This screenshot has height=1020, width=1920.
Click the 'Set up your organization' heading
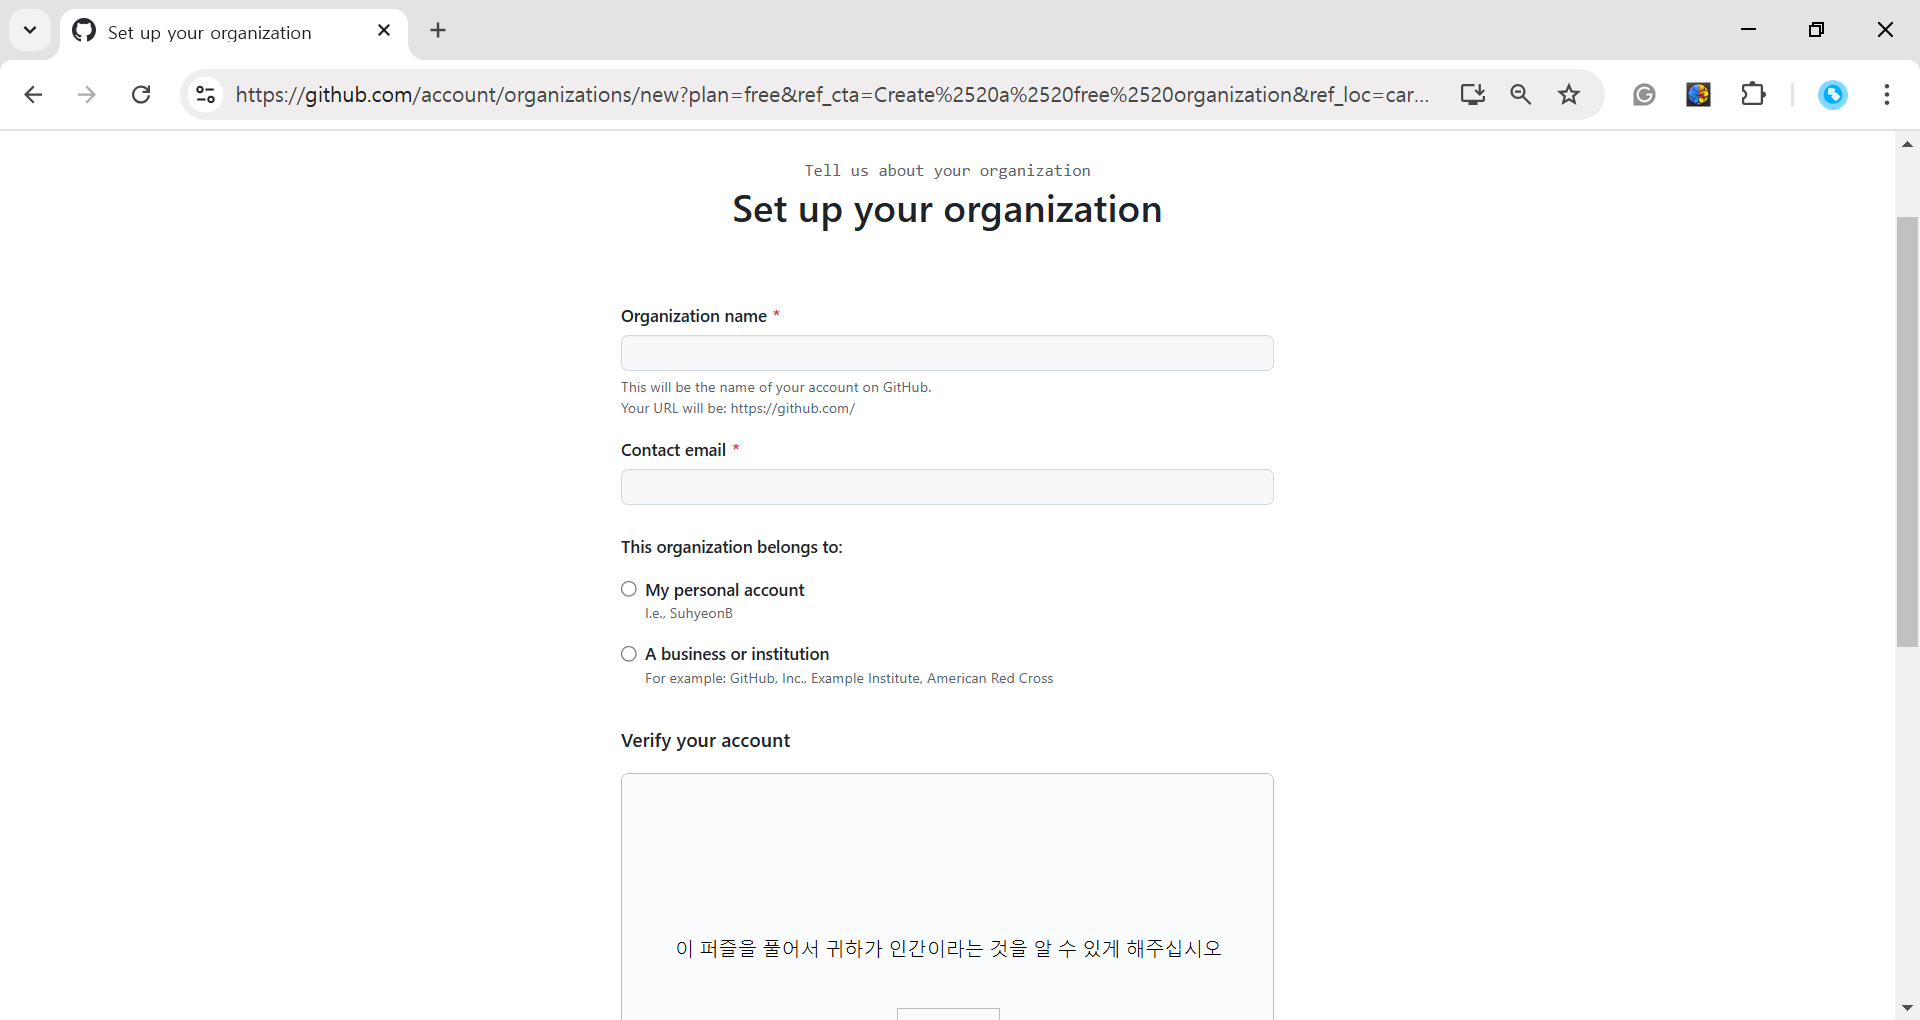[x=947, y=210]
